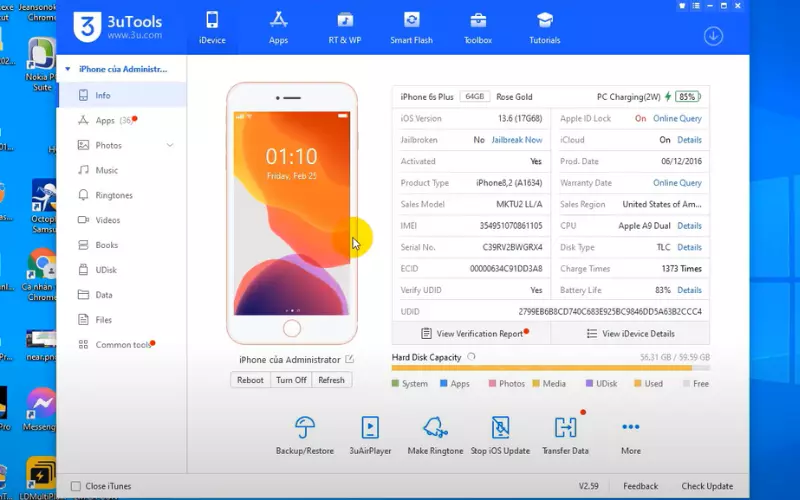Screen dimensions: 800x500
Task: Open the Messenger desktop shortcut
Action: pos(41,409)
